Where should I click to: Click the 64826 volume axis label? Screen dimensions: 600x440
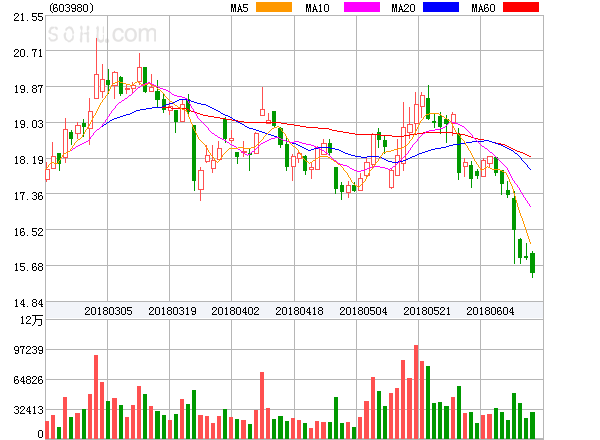click(28, 380)
